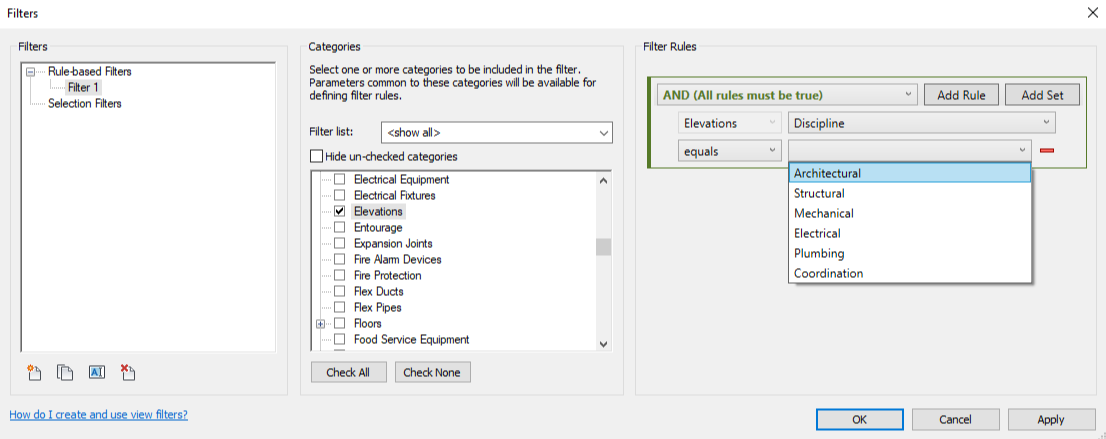1106x439 pixels.
Task: Click the Delete filter icon
Action: (127, 373)
